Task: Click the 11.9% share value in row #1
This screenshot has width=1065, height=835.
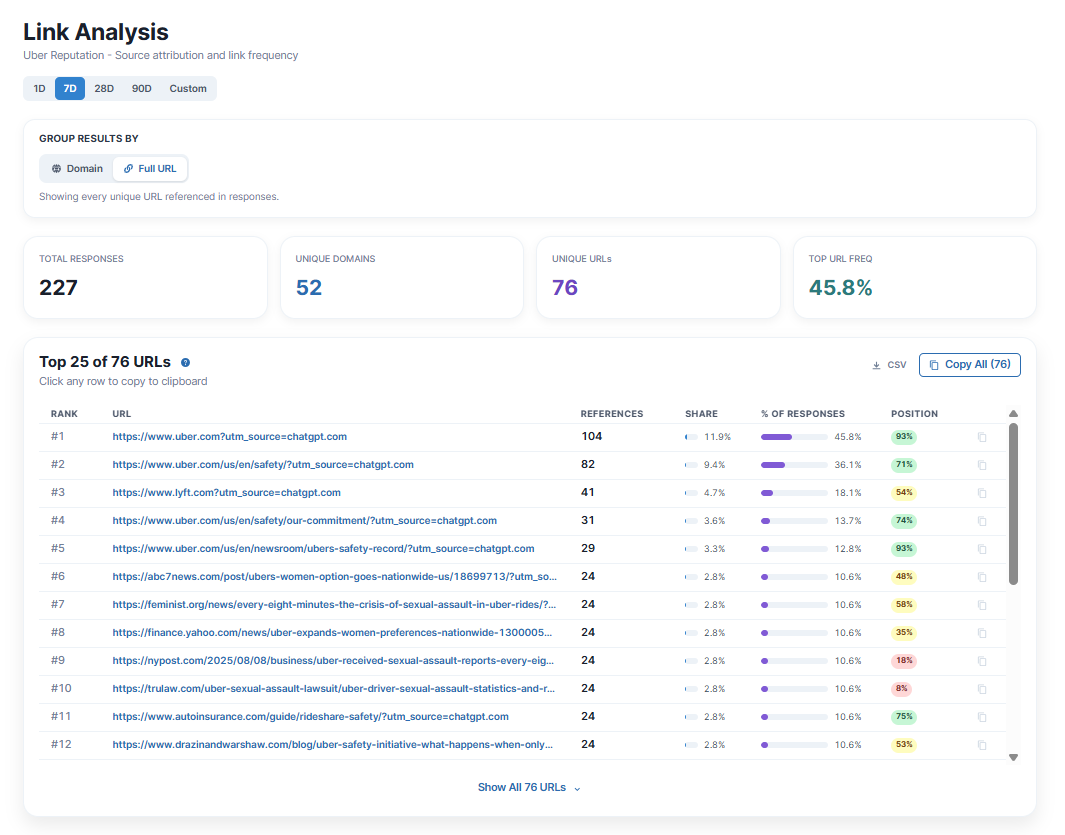Action: coord(717,437)
